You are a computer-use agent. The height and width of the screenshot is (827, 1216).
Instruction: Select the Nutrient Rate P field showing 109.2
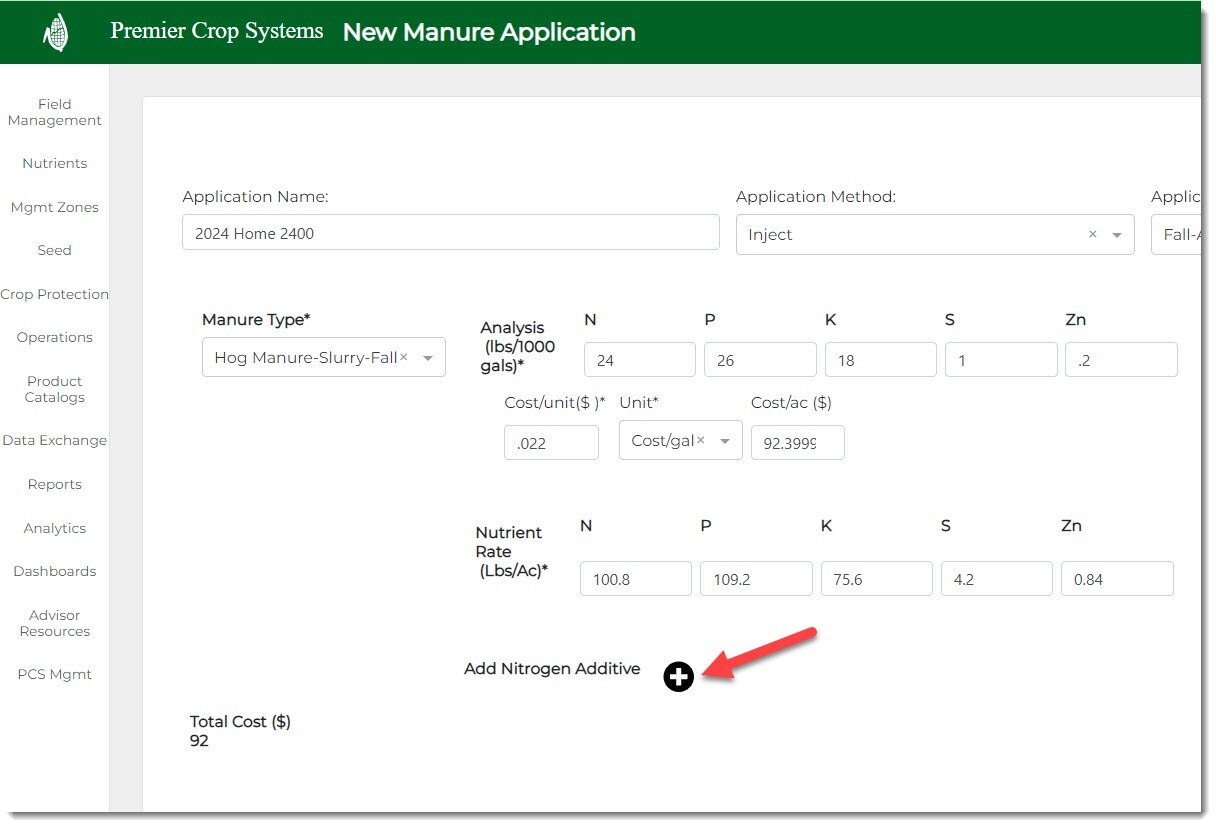pyautogui.click(x=756, y=579)
